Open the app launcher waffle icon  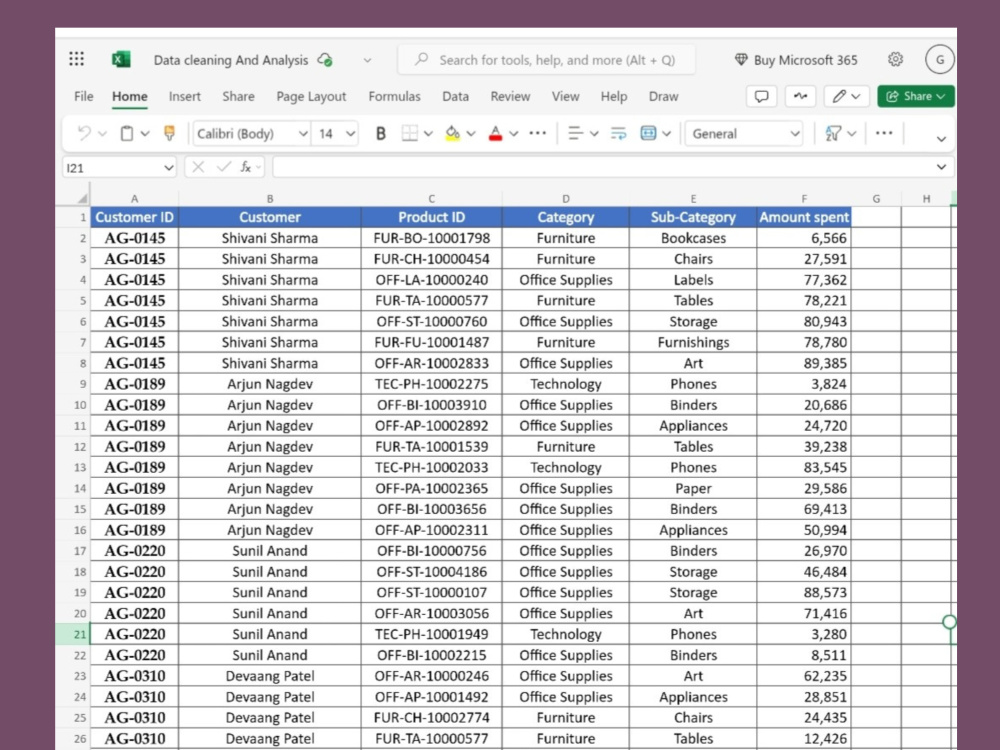point(77,59)
